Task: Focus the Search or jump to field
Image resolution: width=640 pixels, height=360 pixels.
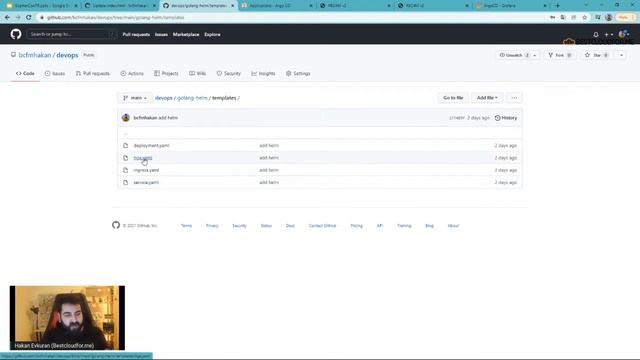Action: (71, 34)
